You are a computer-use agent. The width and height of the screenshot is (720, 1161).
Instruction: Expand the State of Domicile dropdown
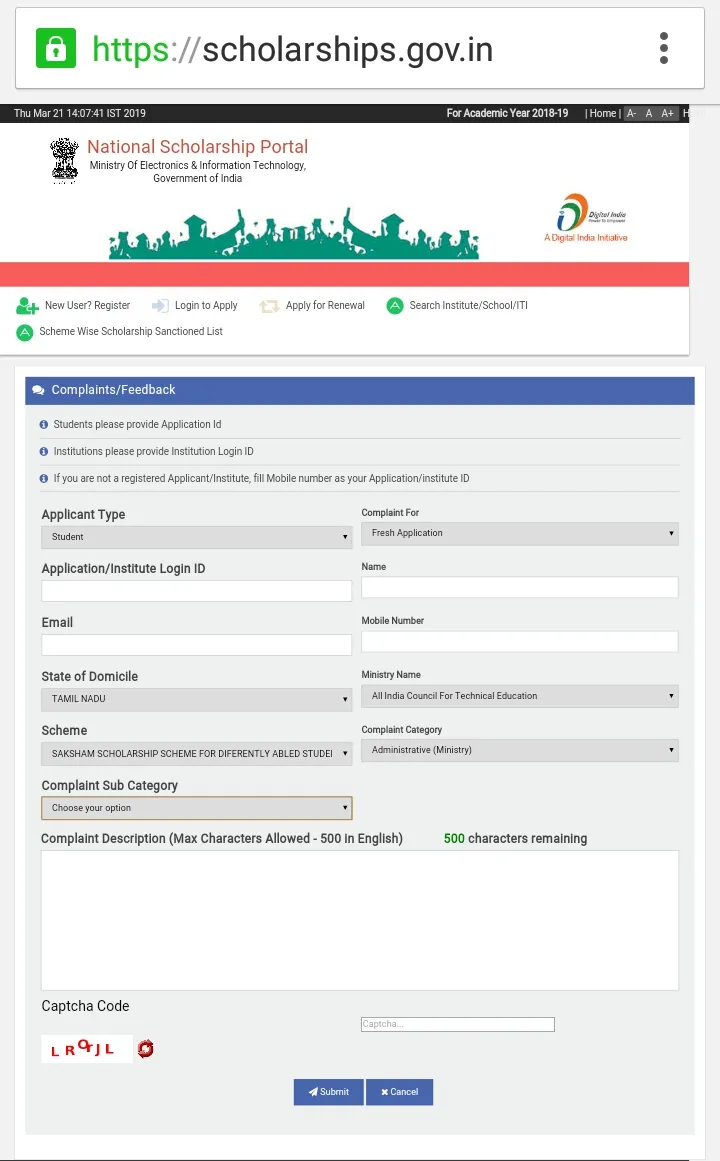pos(196,699)
